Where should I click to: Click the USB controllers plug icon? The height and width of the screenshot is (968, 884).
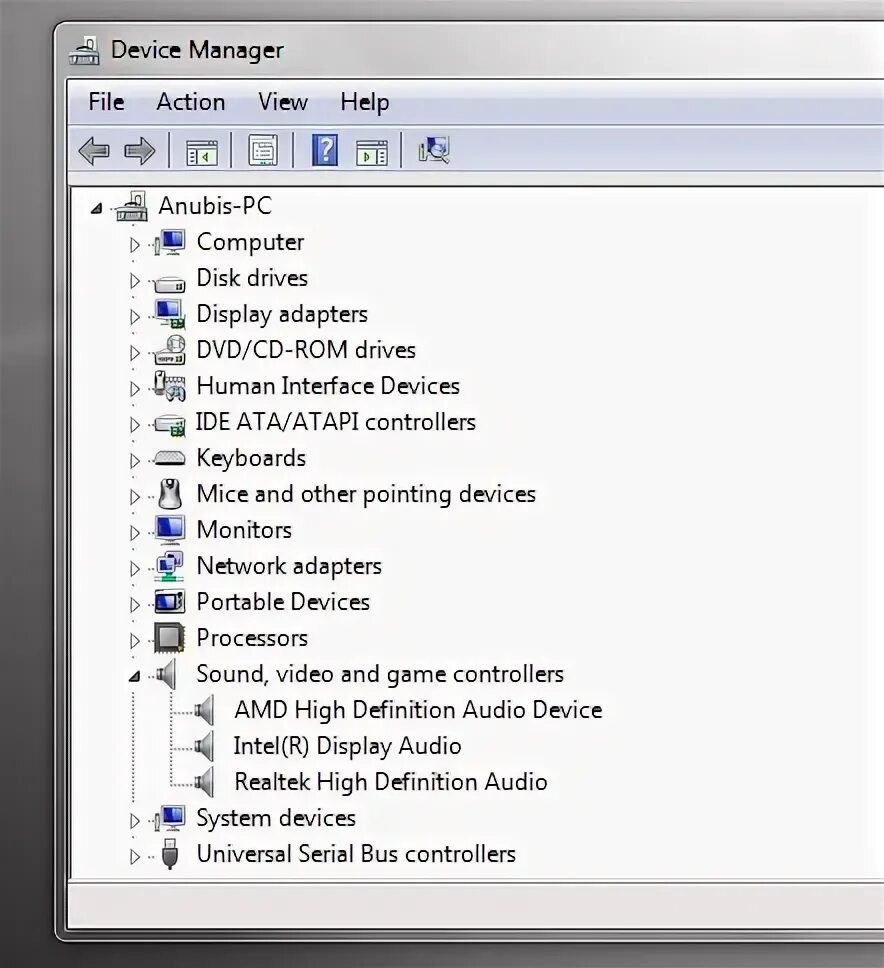[170, 854]
